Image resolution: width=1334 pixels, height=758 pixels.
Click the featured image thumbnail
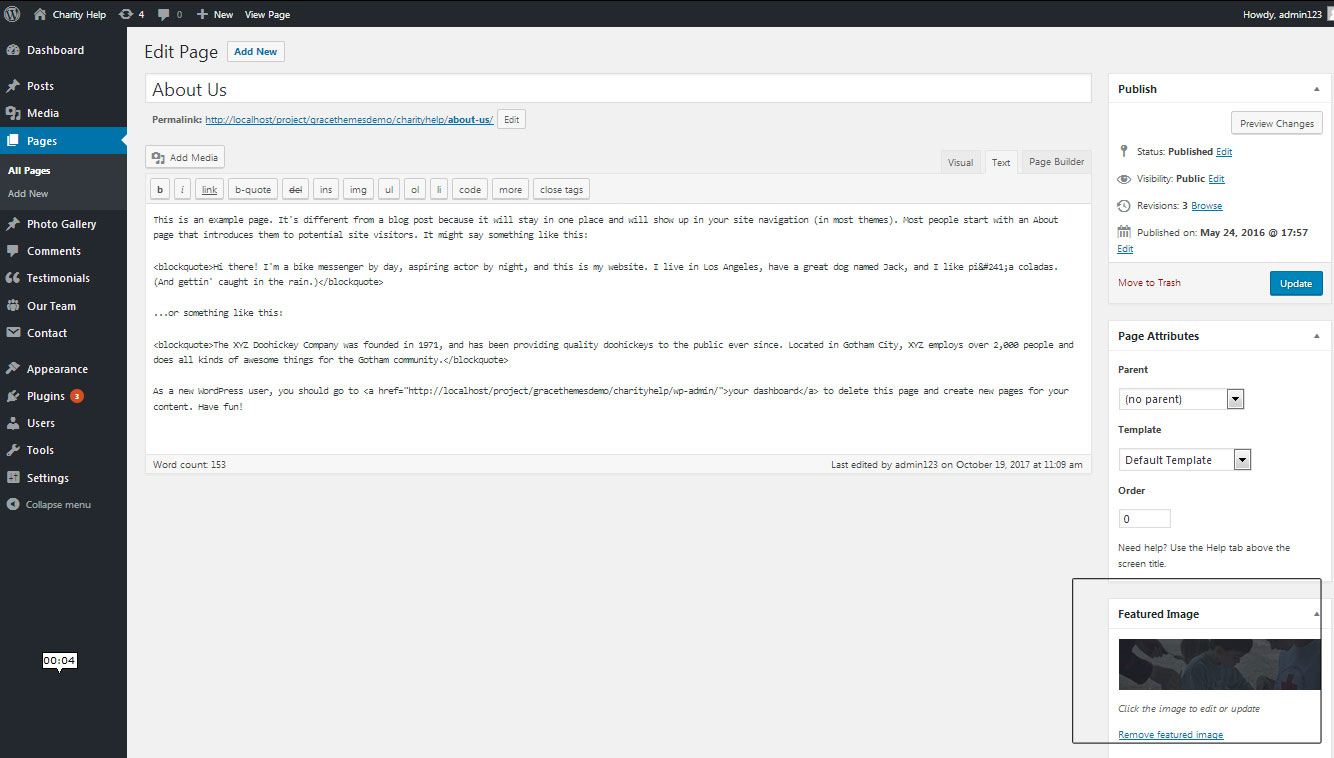pyautogui.click(x=1219, y=664)
